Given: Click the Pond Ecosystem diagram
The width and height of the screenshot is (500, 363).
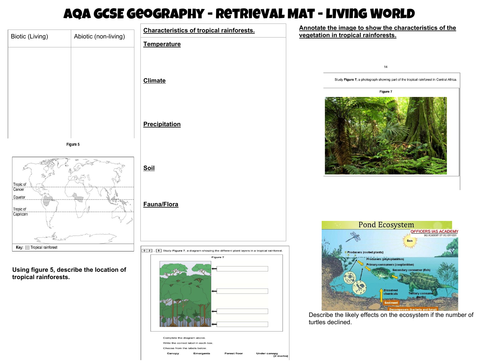Looking at the screenshot, I should click(x=390, y=266).
